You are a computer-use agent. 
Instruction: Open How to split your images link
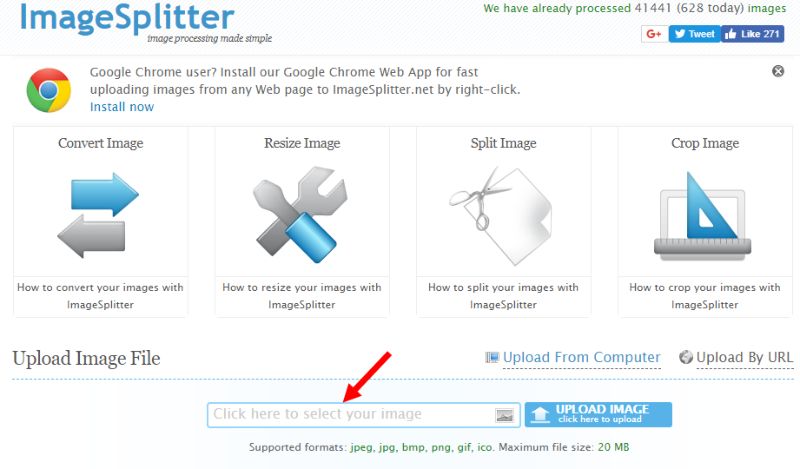tap(504, 296)
